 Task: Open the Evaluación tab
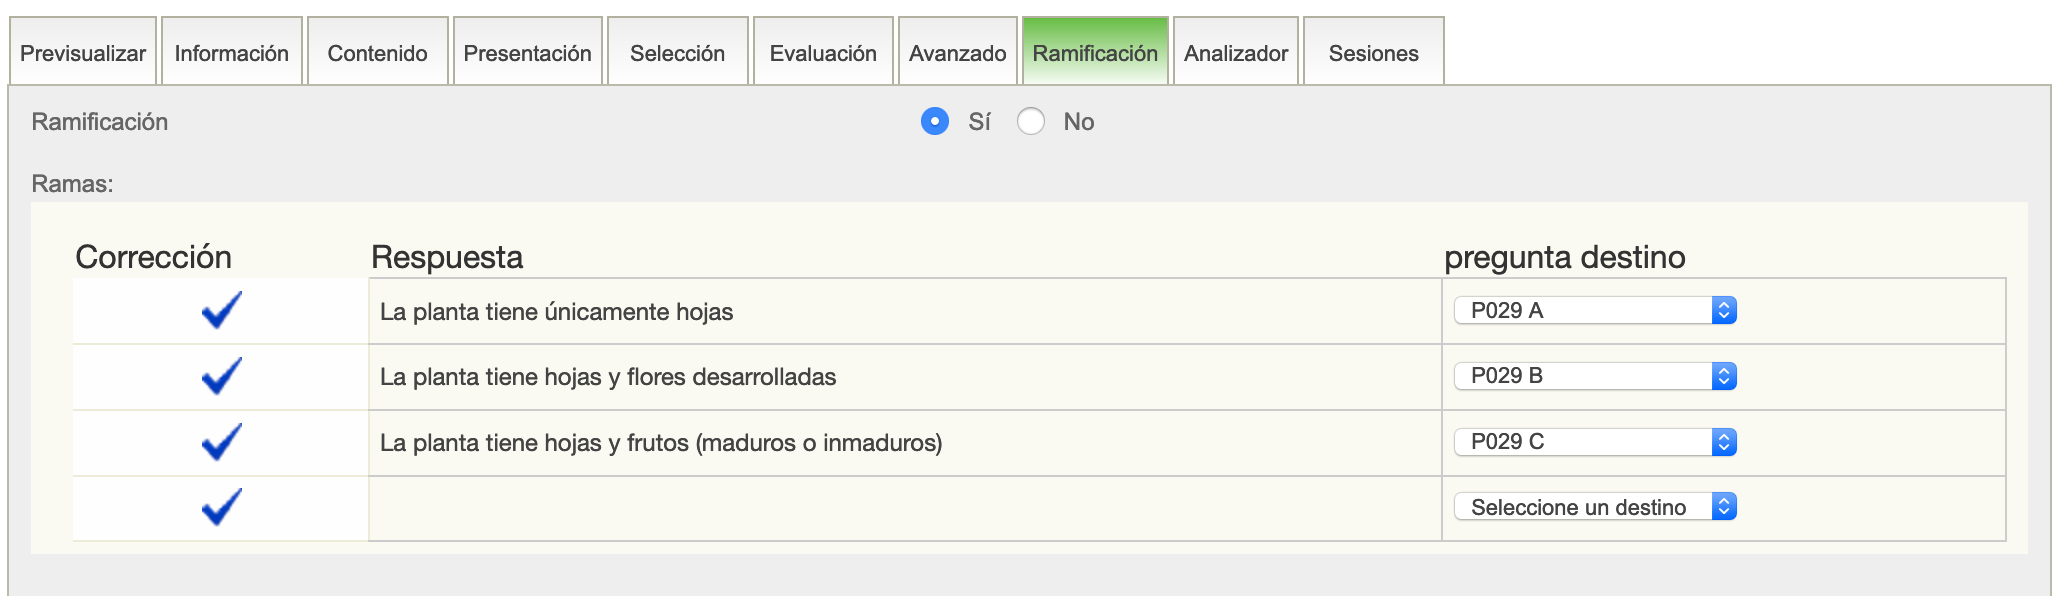823,53
